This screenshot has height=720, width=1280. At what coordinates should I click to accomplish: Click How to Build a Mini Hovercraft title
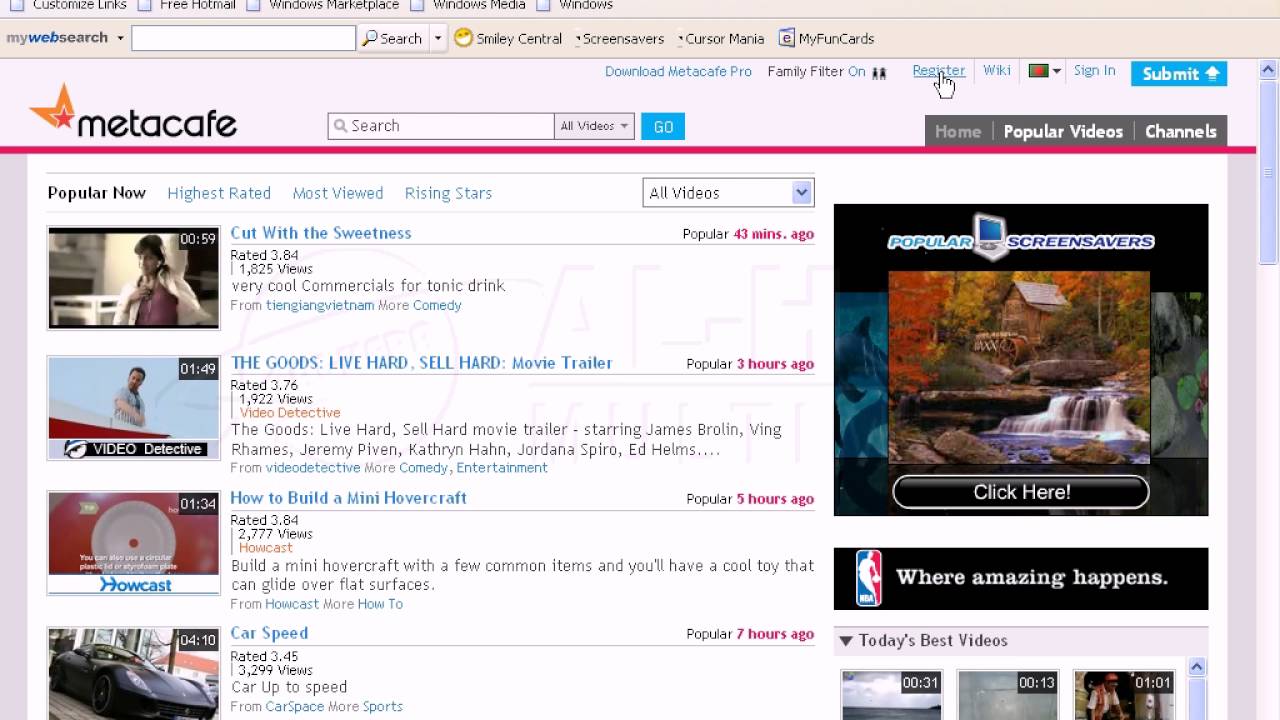[348, 498]
